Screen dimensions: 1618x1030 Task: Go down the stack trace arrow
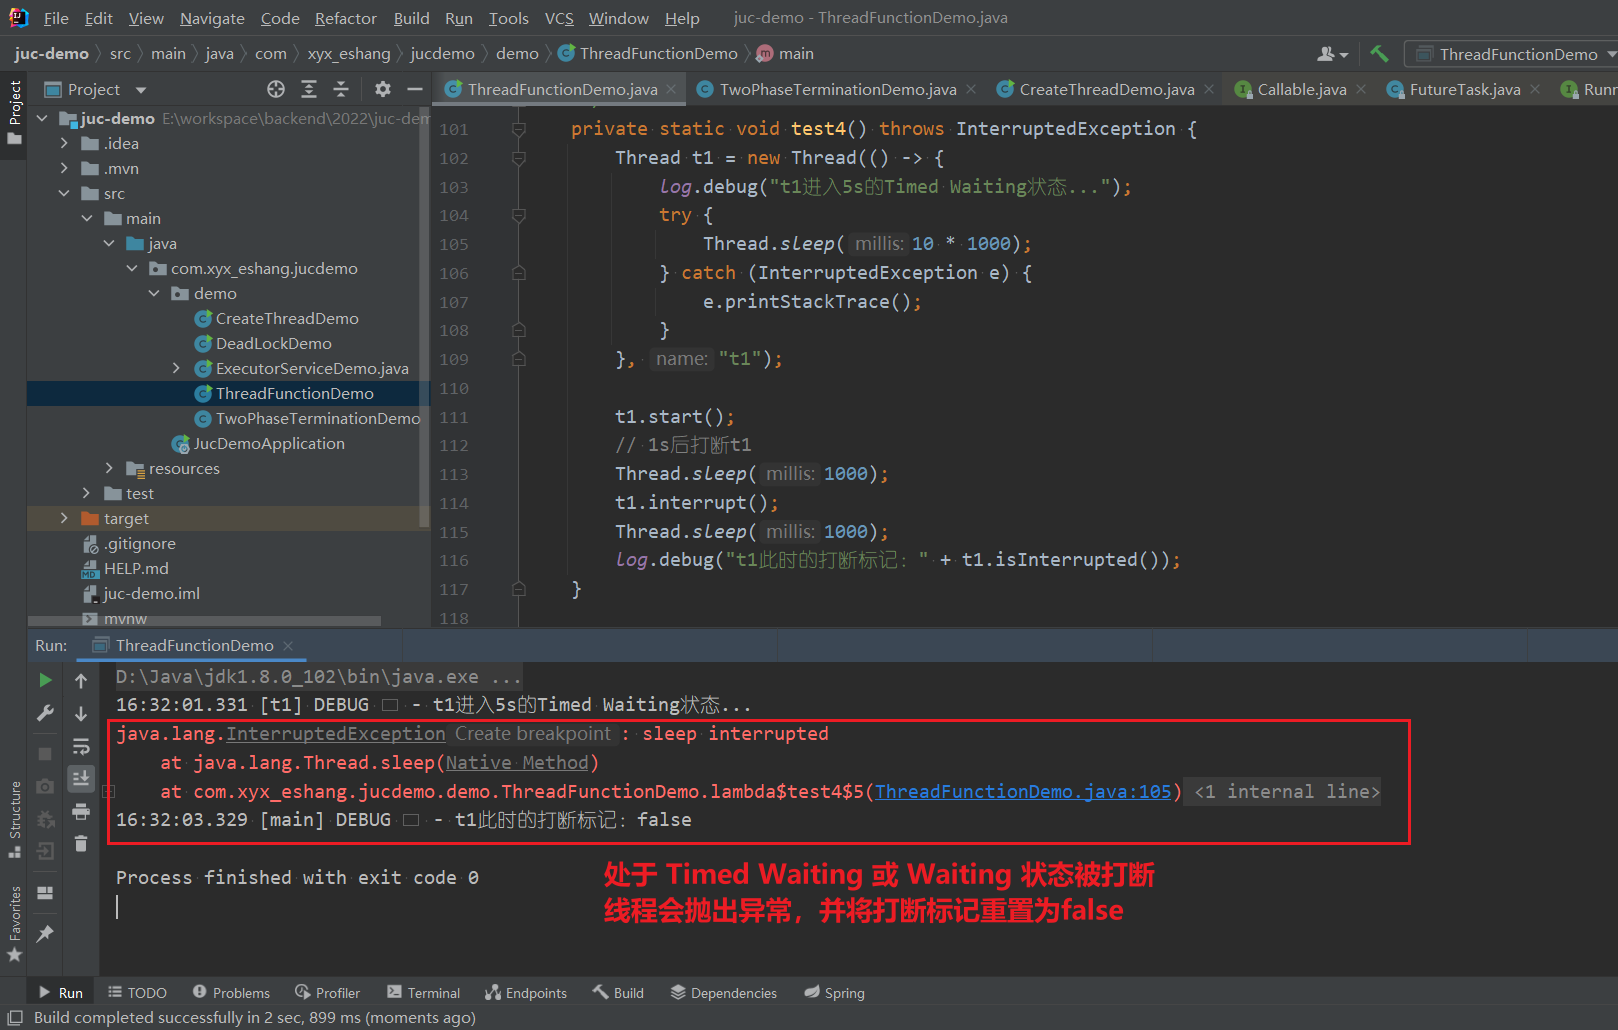(x=81, y=713)
